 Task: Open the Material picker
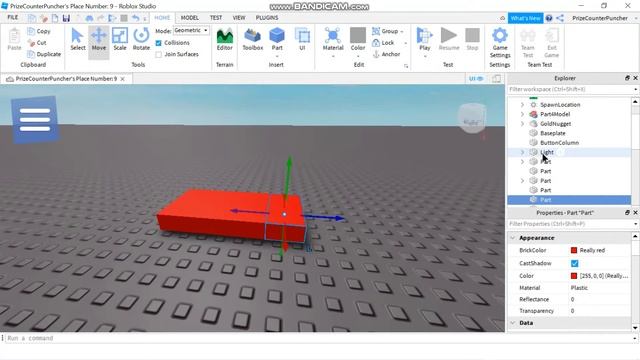[x=333, y=40]
